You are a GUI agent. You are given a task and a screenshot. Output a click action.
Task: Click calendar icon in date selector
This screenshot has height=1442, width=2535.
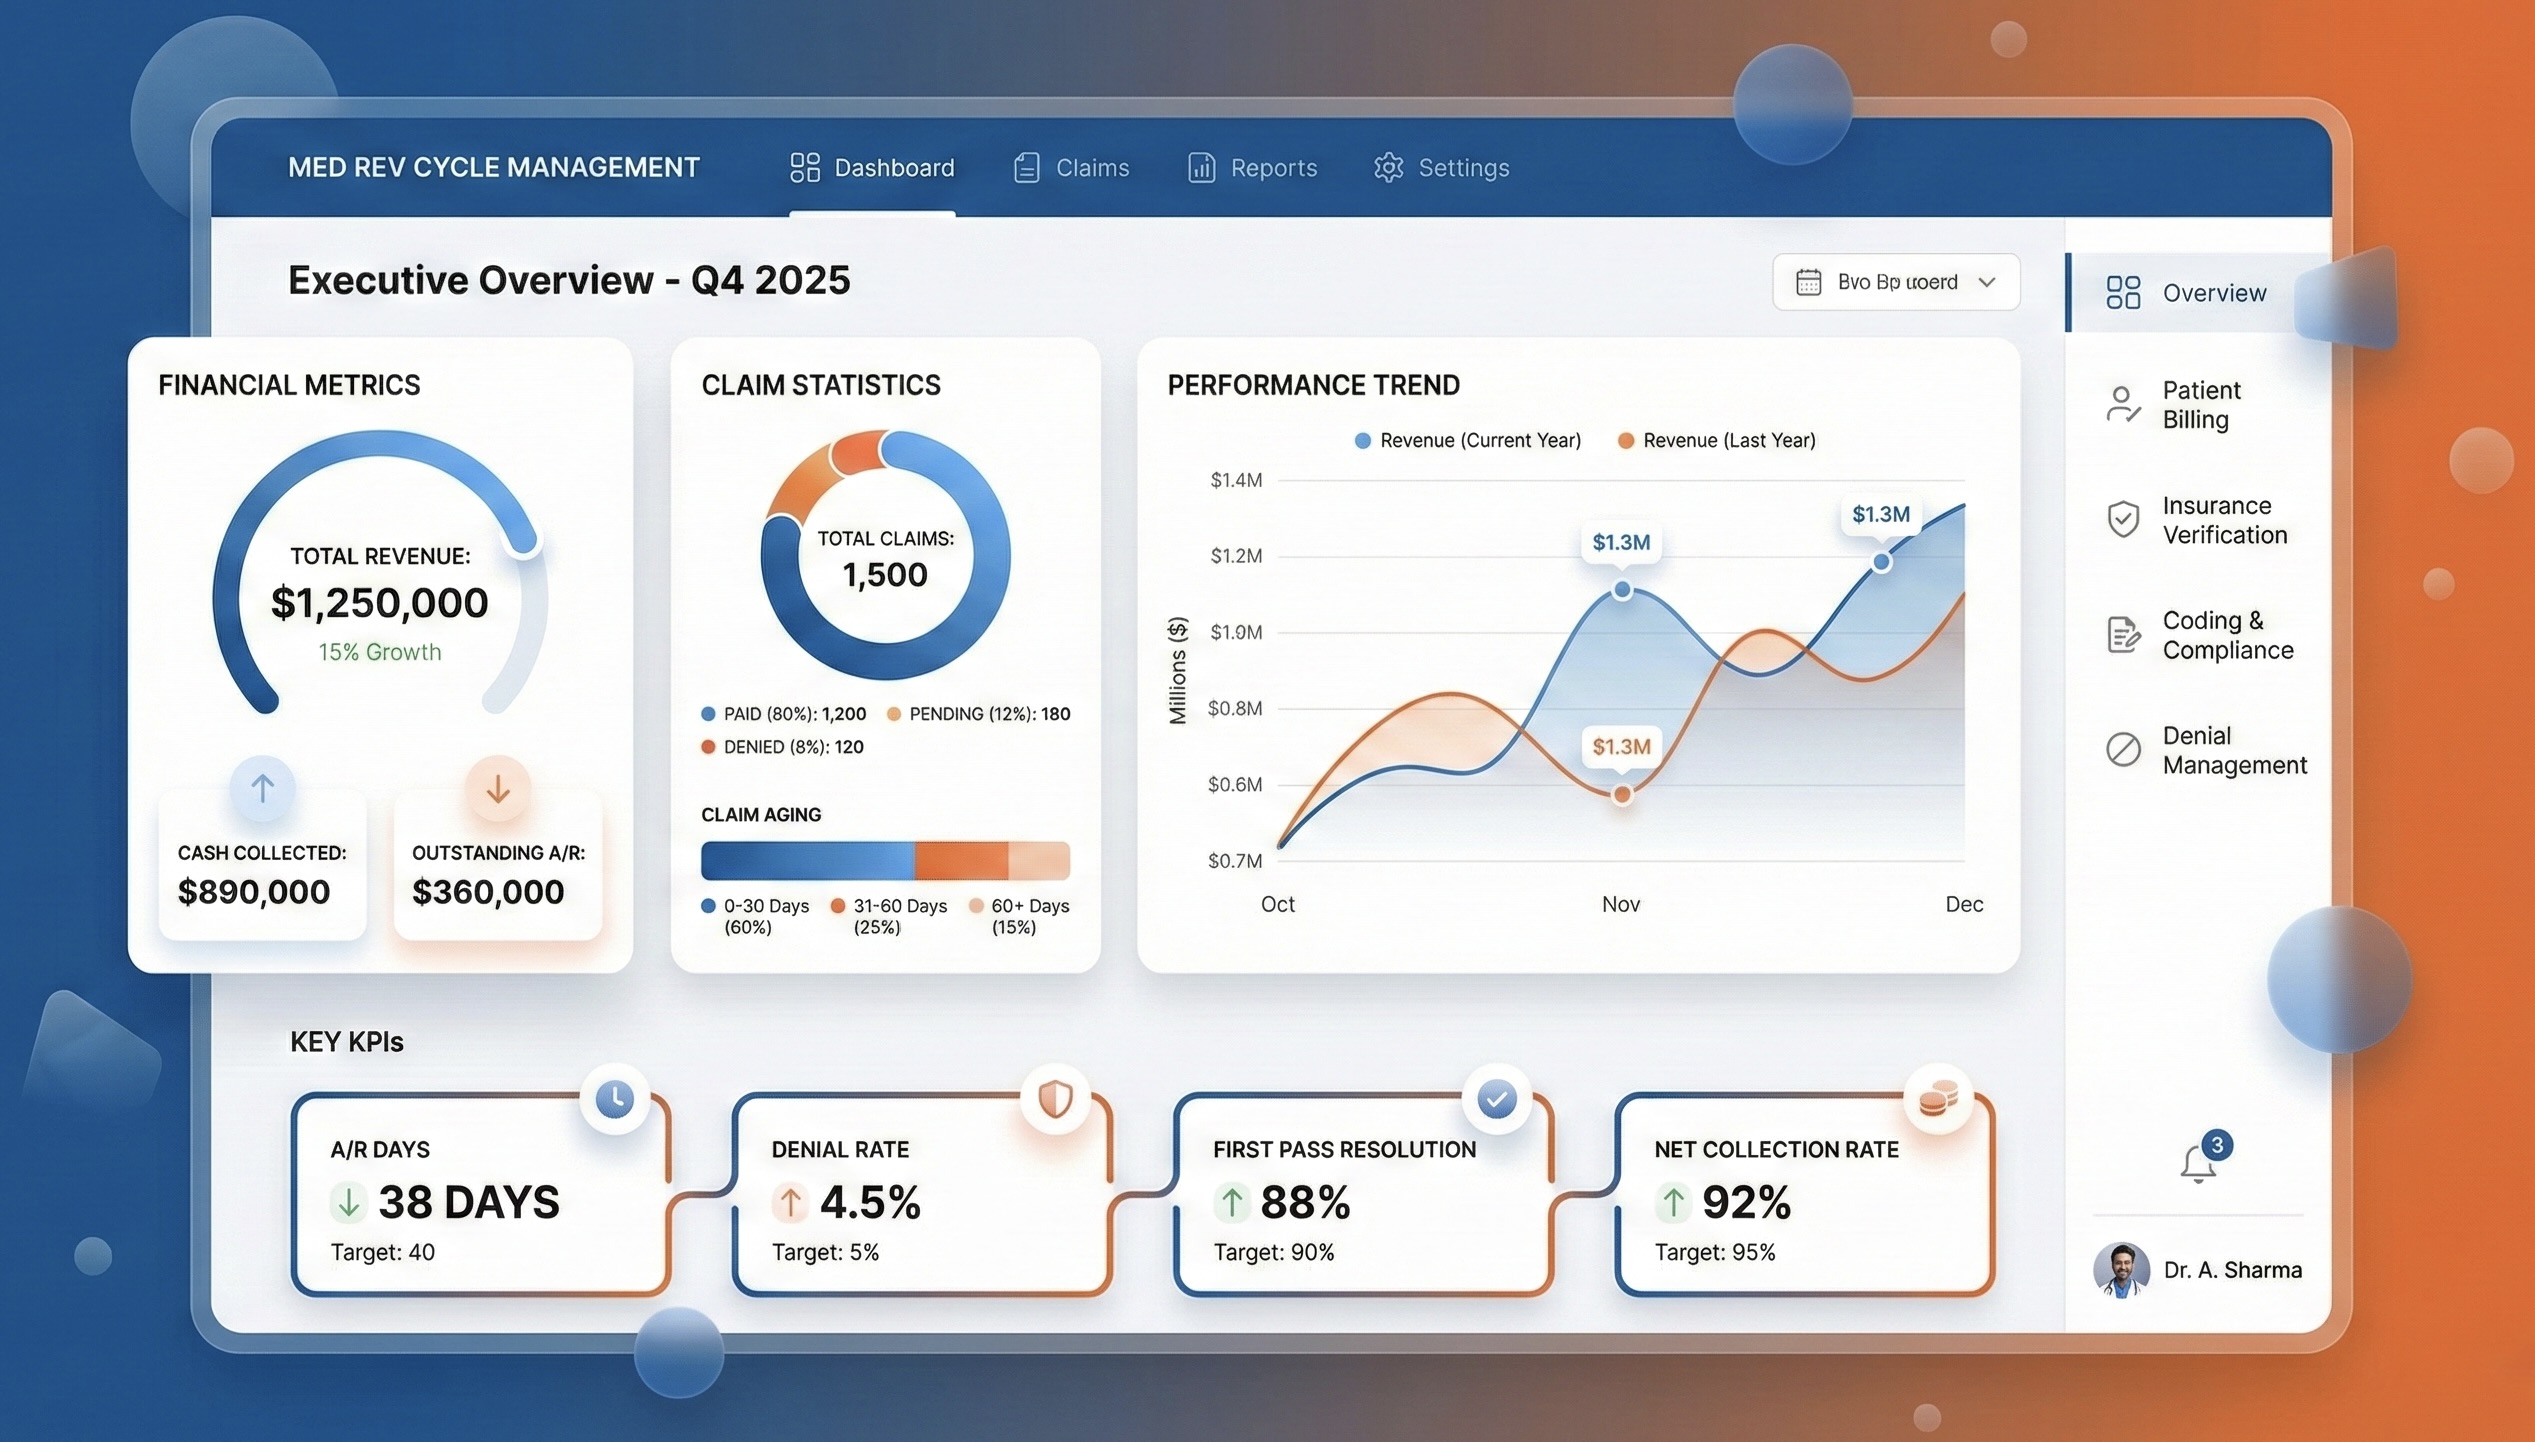[x=1808, y=282]
